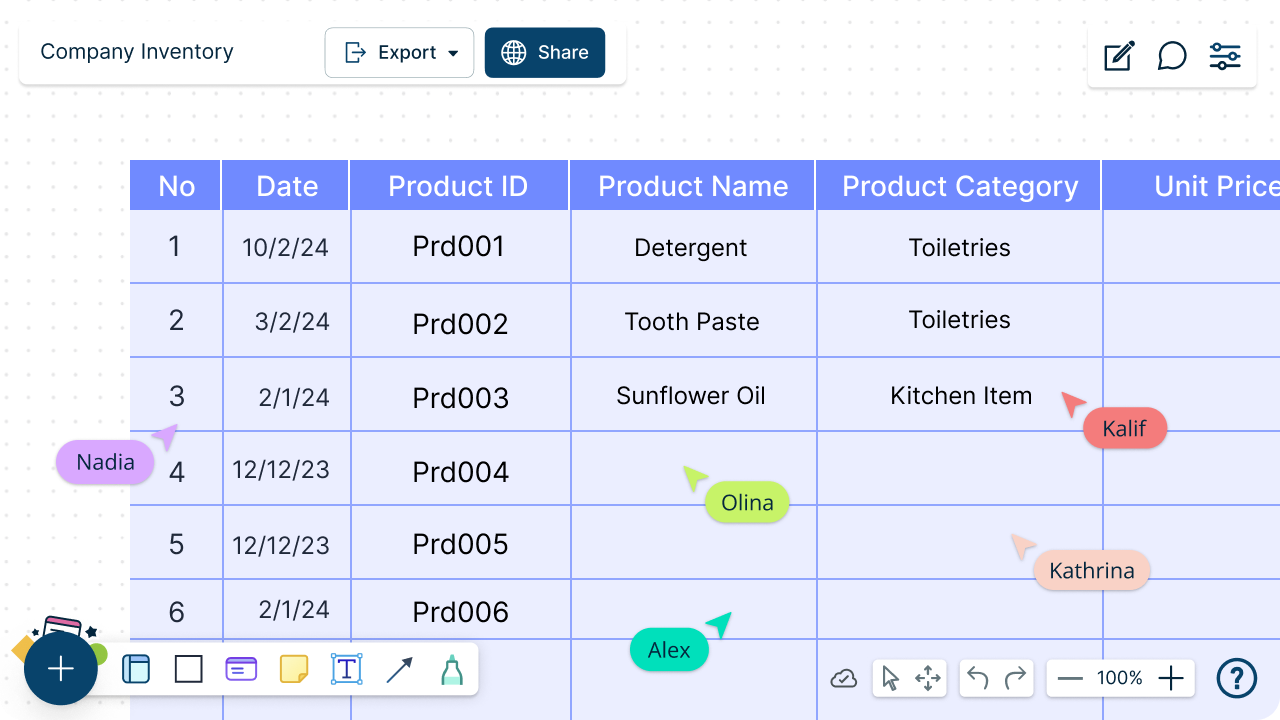Click the 12/12/23 date in row 5
Screen dimensions: 1280x720
[281, 545]
